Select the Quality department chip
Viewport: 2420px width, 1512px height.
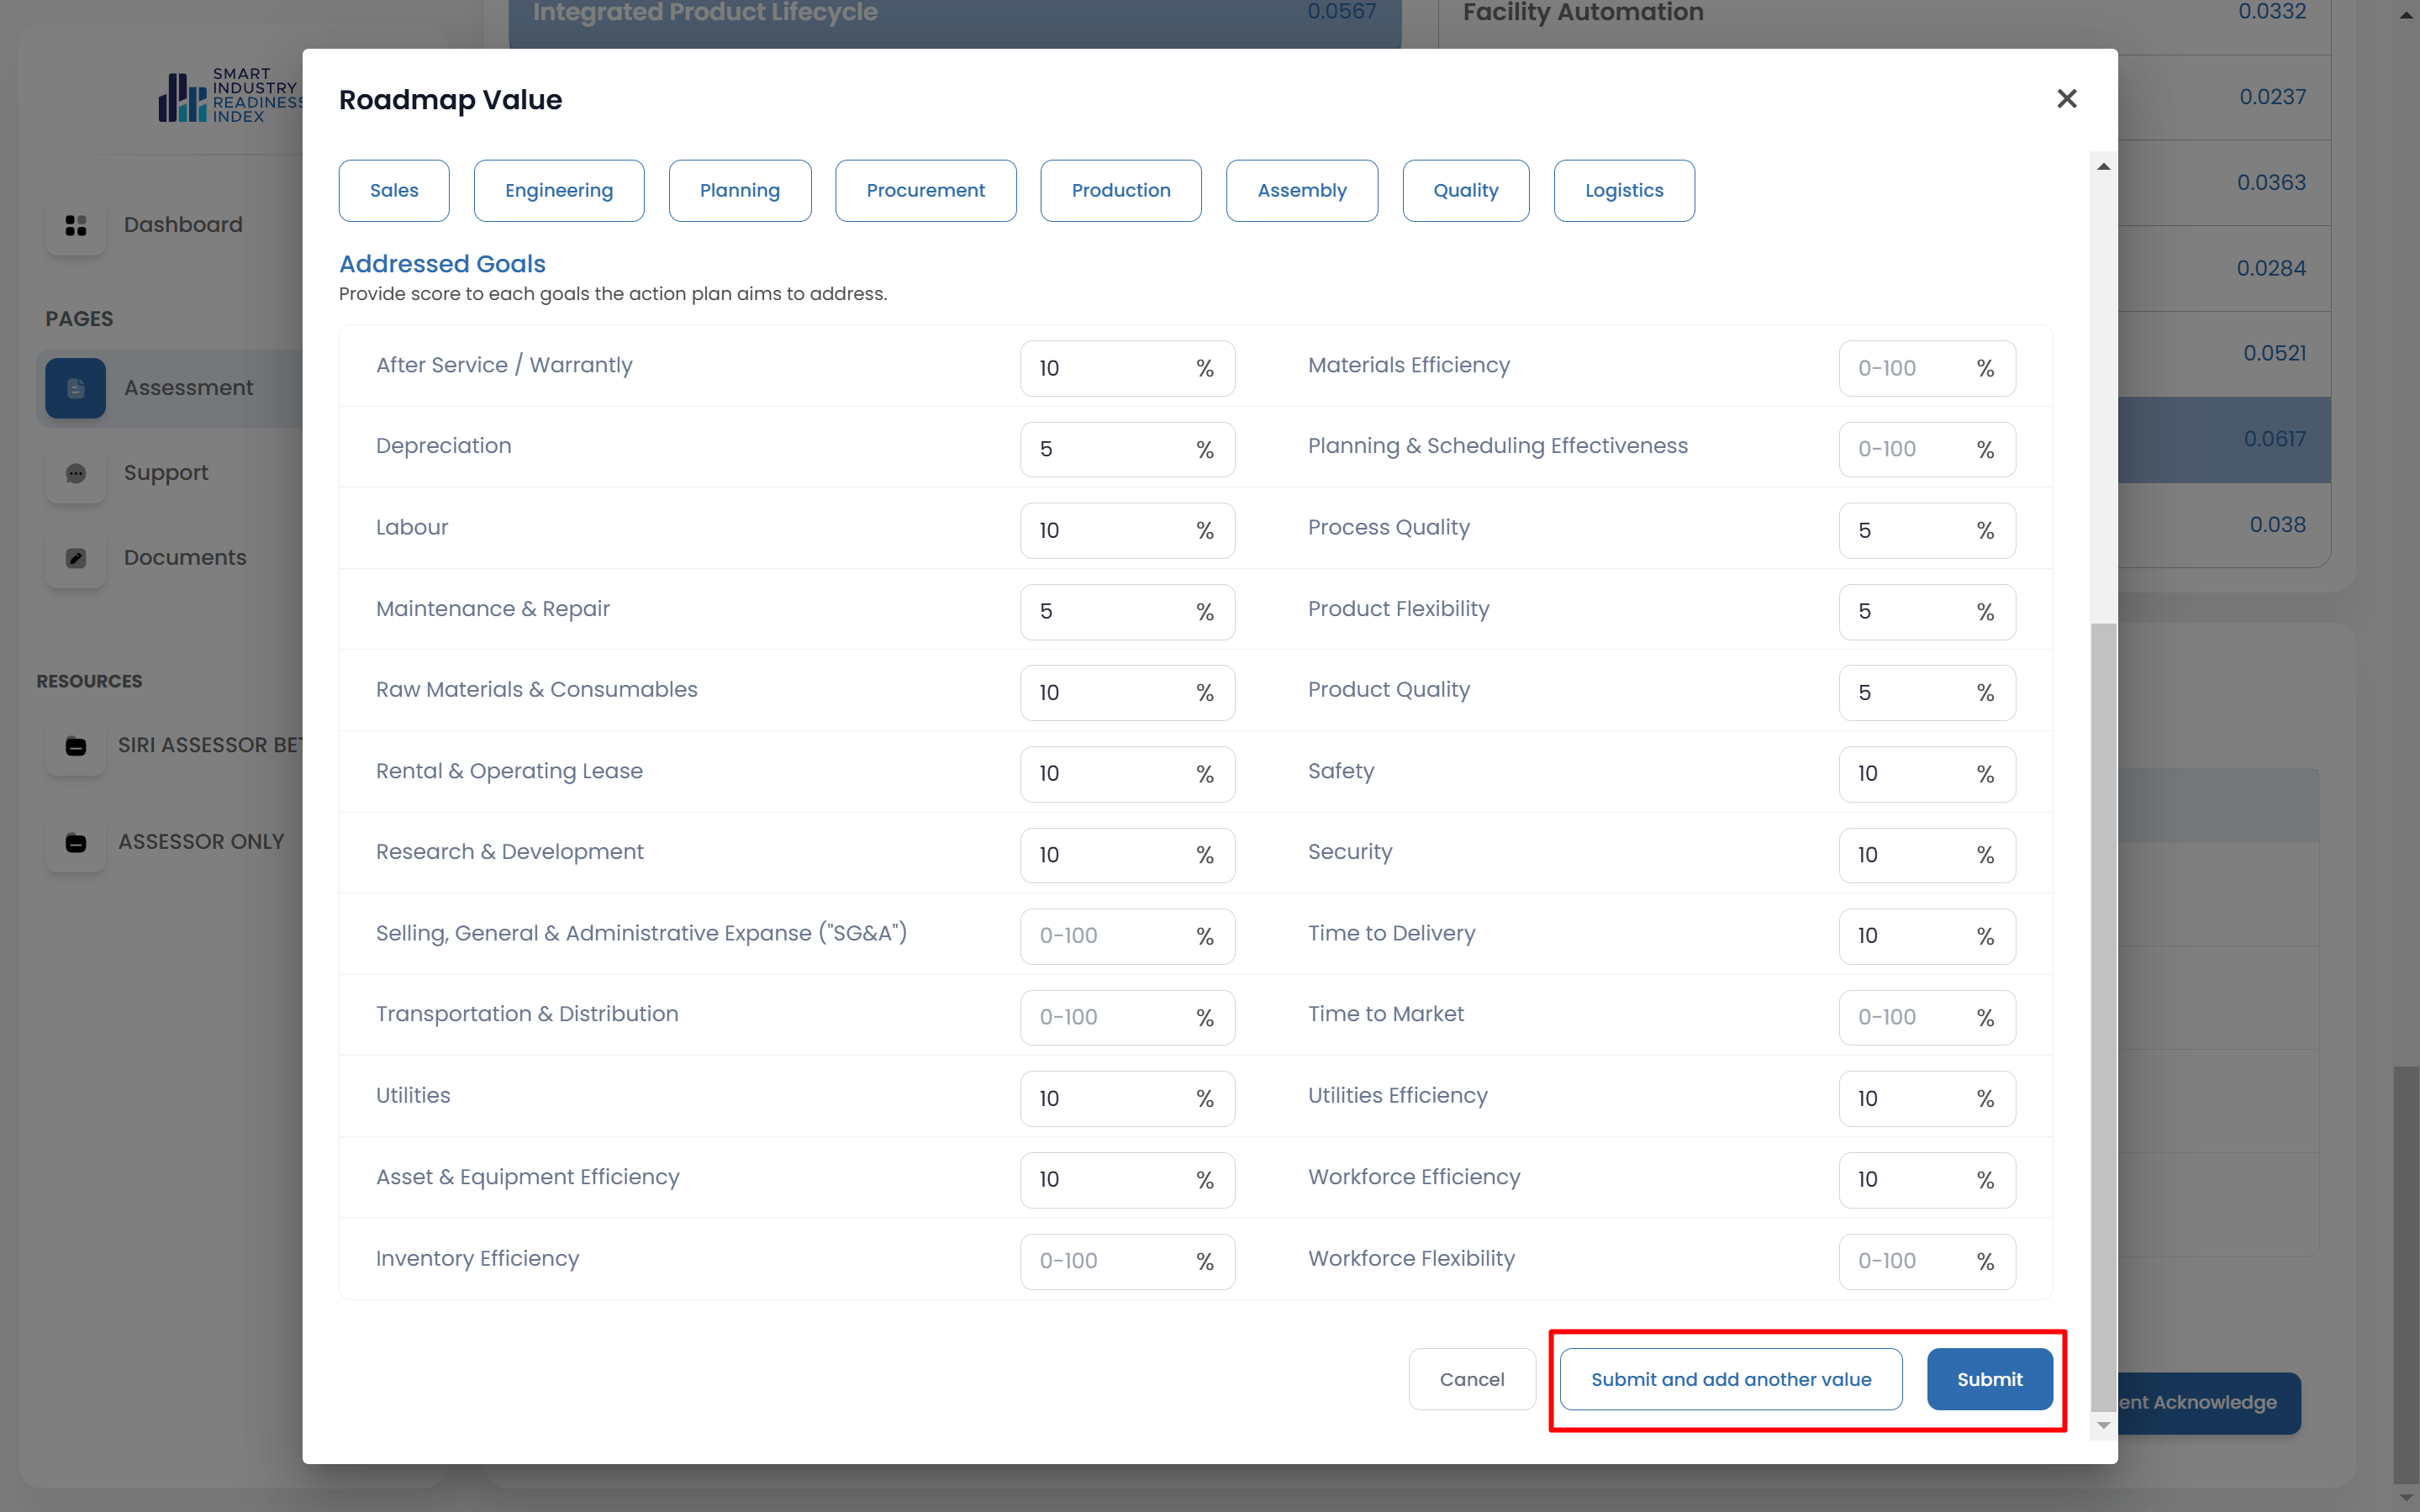(1465, 190)
